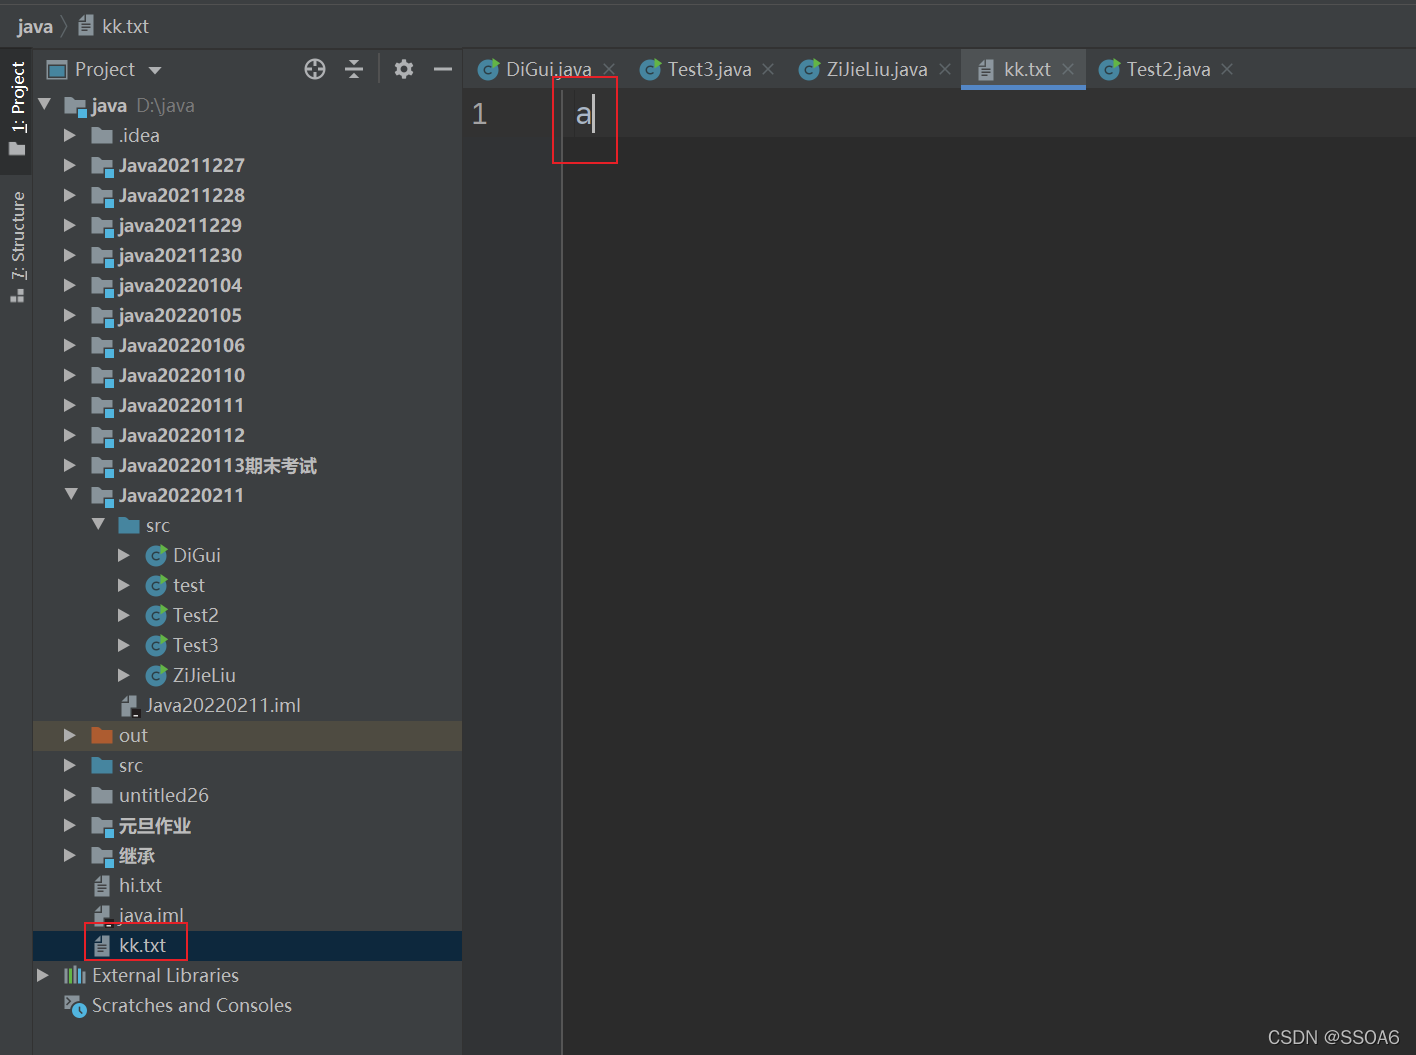Select the DiGui class icon in tree
The width and height of the screenshot is (1416, 1055).
(156, 555)
